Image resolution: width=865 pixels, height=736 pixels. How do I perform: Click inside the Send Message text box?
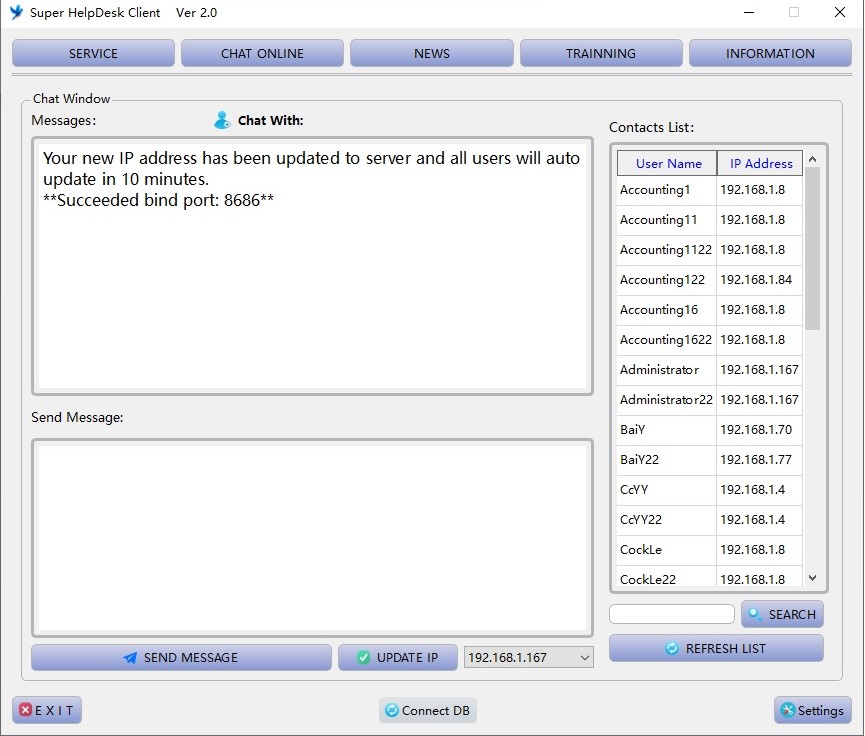311,537
